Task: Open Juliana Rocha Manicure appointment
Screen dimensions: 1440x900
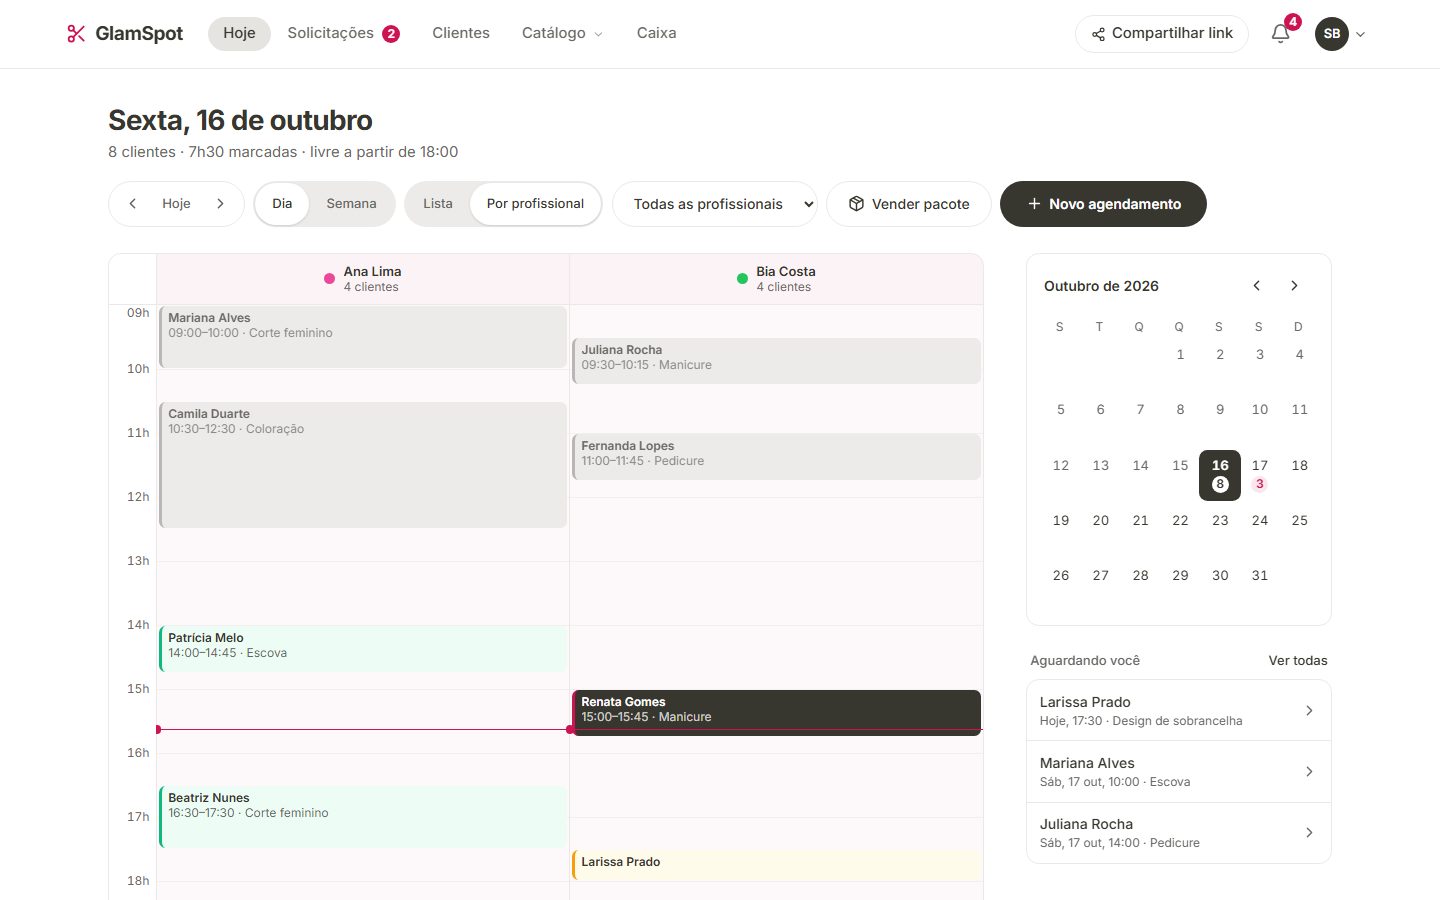Action: click(776, 360)
